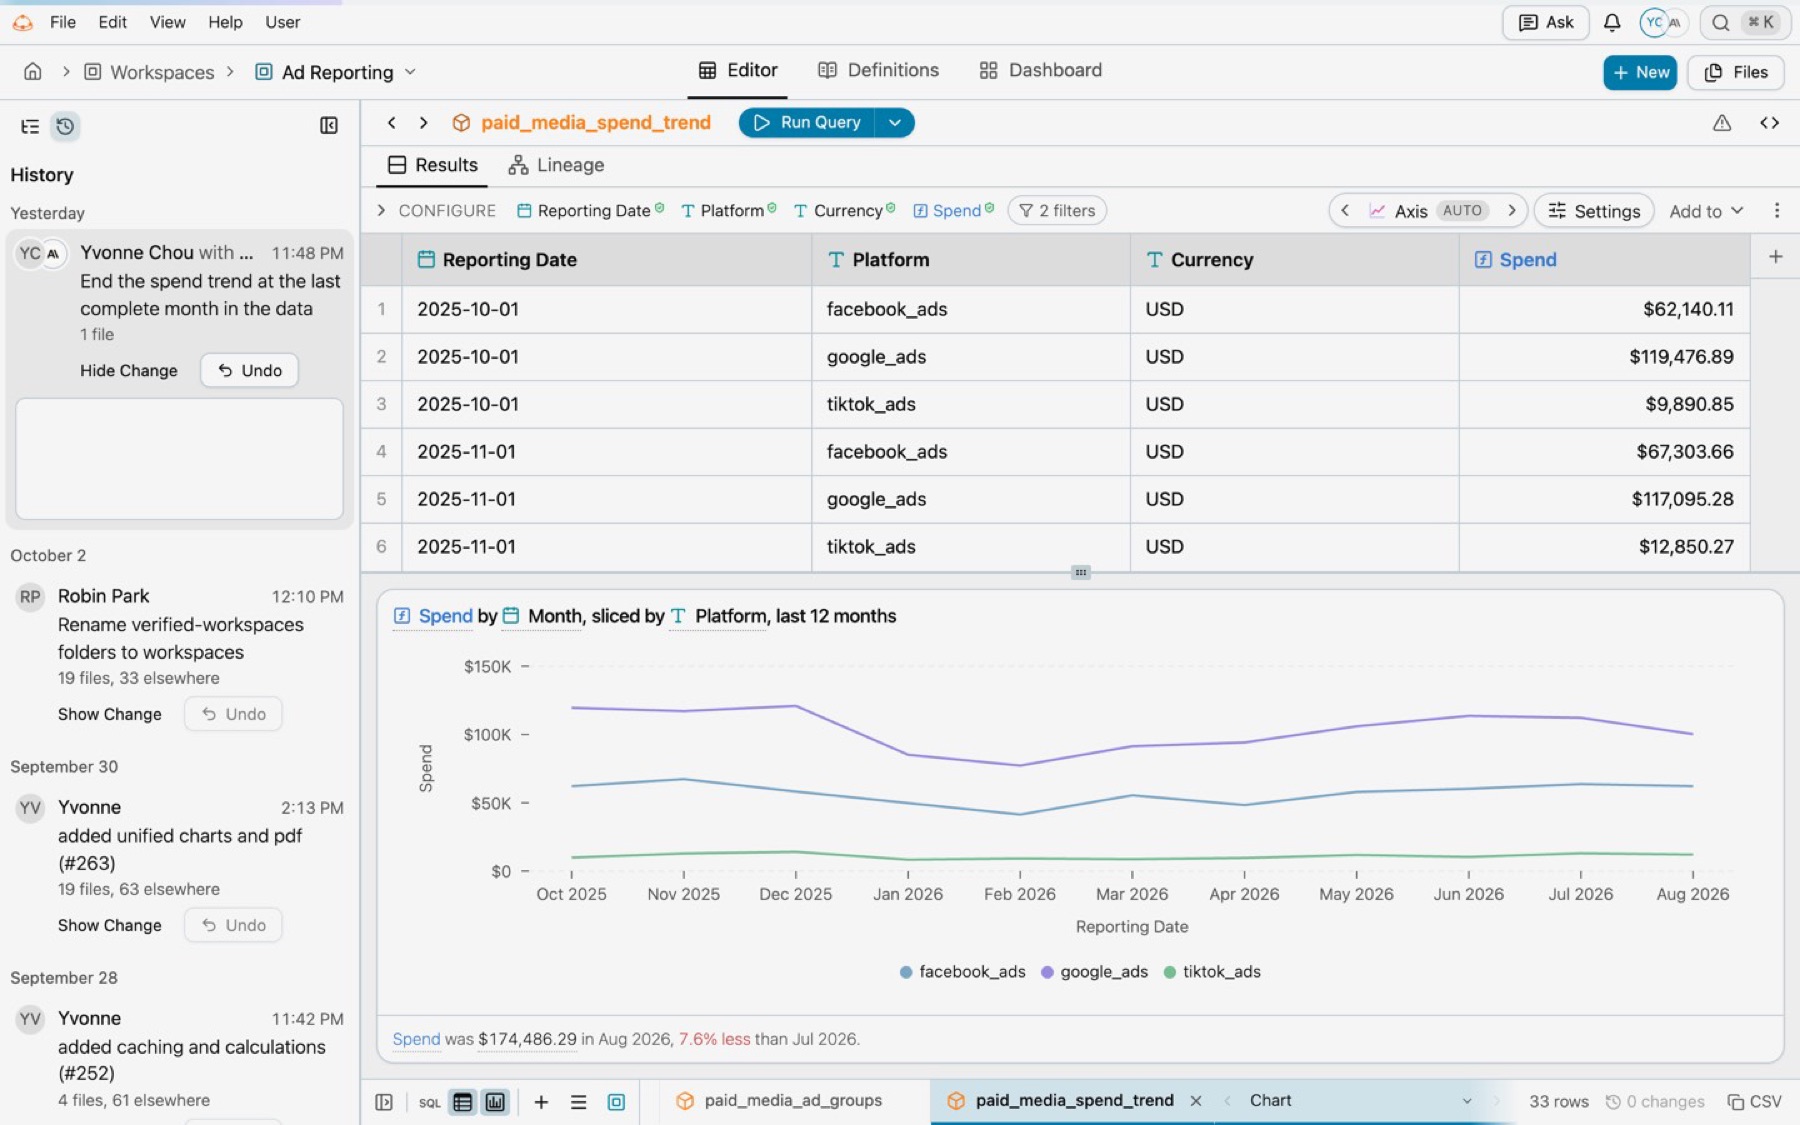Add a new tab with plus icon in bottom bar

tap(541, 1101)
